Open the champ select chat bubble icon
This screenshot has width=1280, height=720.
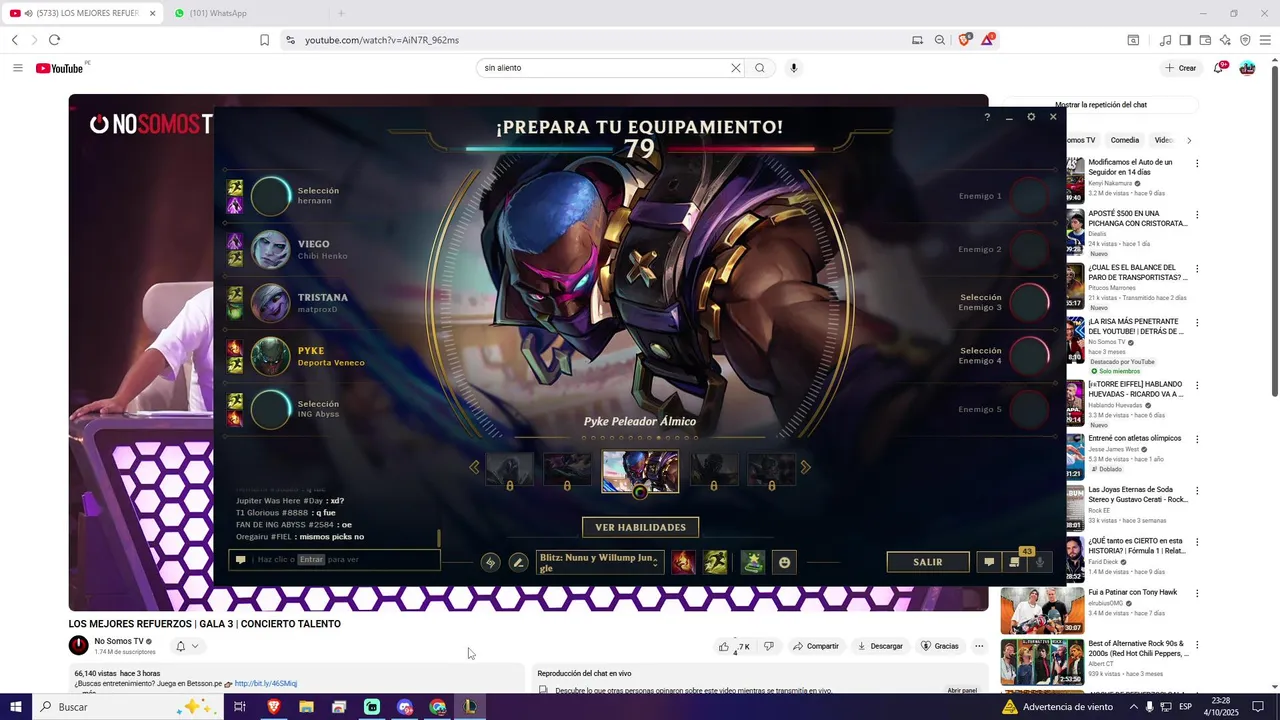tap(989, 562)
